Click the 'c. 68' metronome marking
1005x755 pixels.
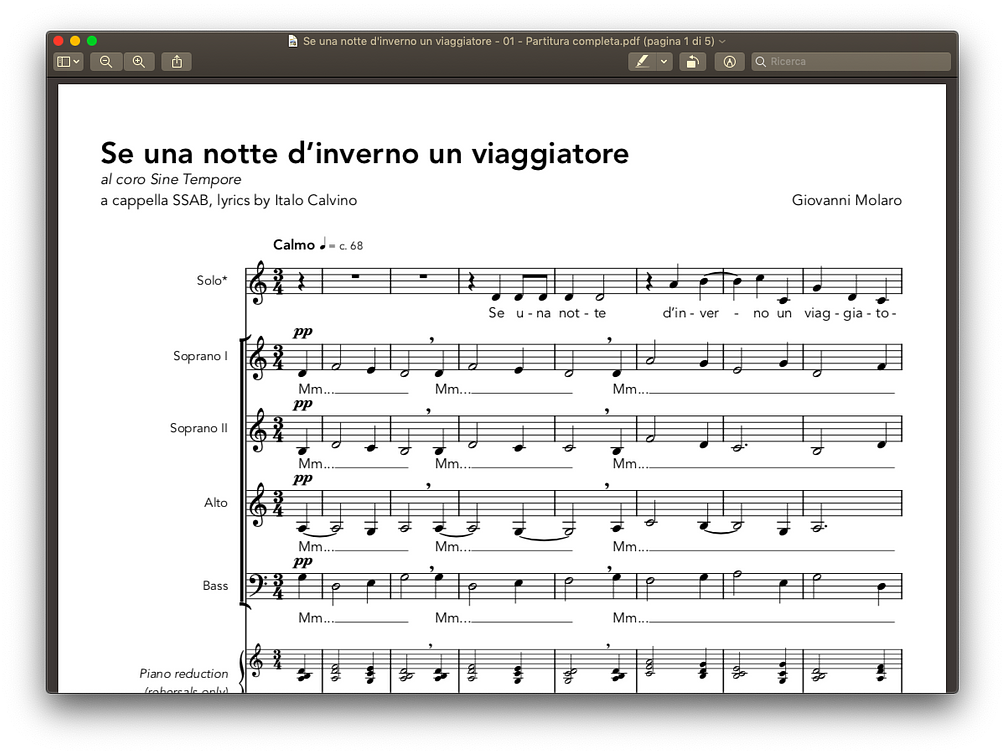pyautogui.click(x=351, y=245)
